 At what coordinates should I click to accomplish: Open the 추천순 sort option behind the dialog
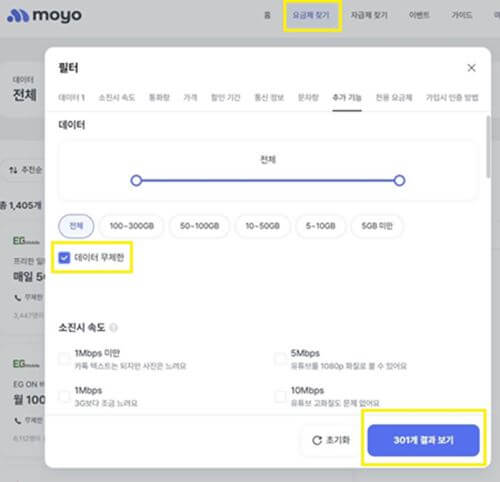pyautogui.click(x=25, y=170)
